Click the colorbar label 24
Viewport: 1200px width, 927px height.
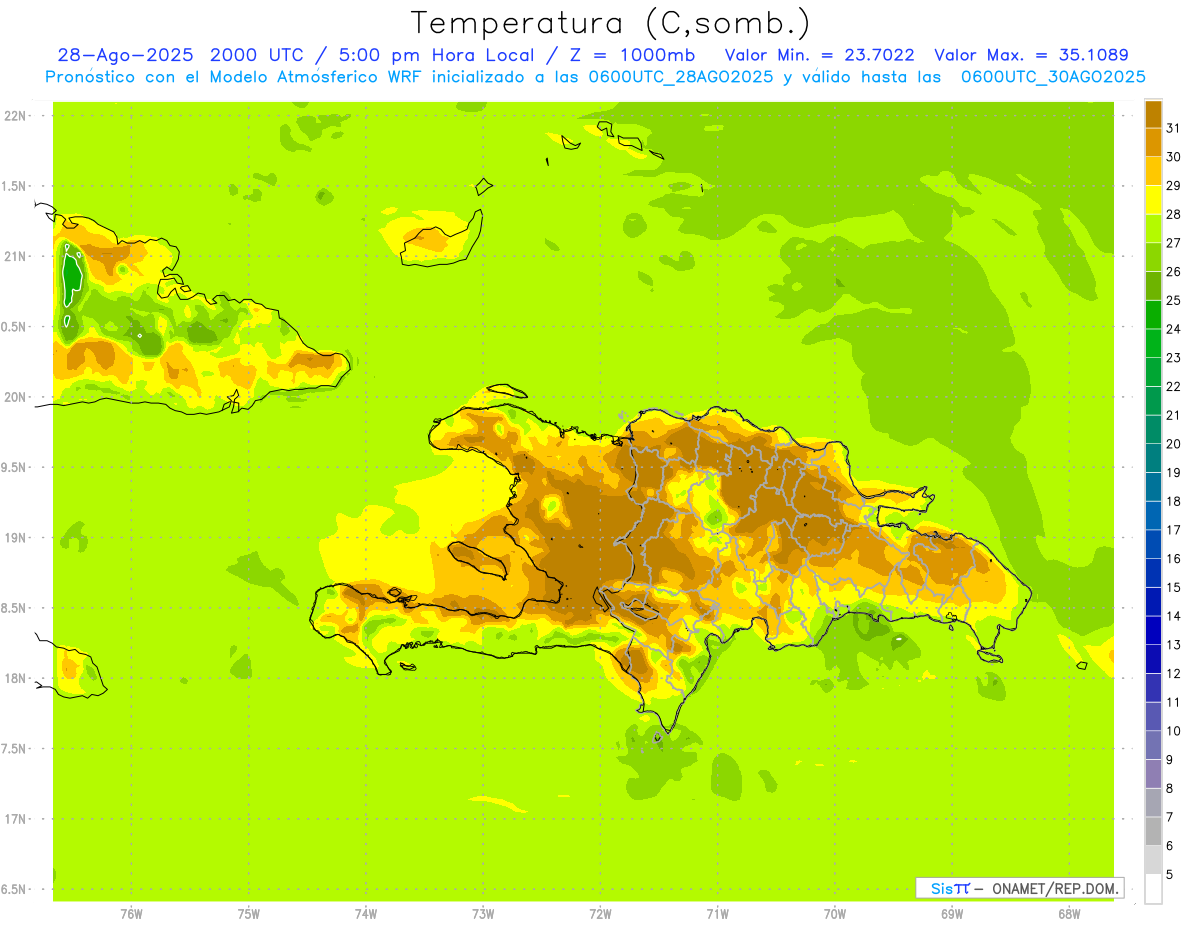click(x=1174, y=329)
